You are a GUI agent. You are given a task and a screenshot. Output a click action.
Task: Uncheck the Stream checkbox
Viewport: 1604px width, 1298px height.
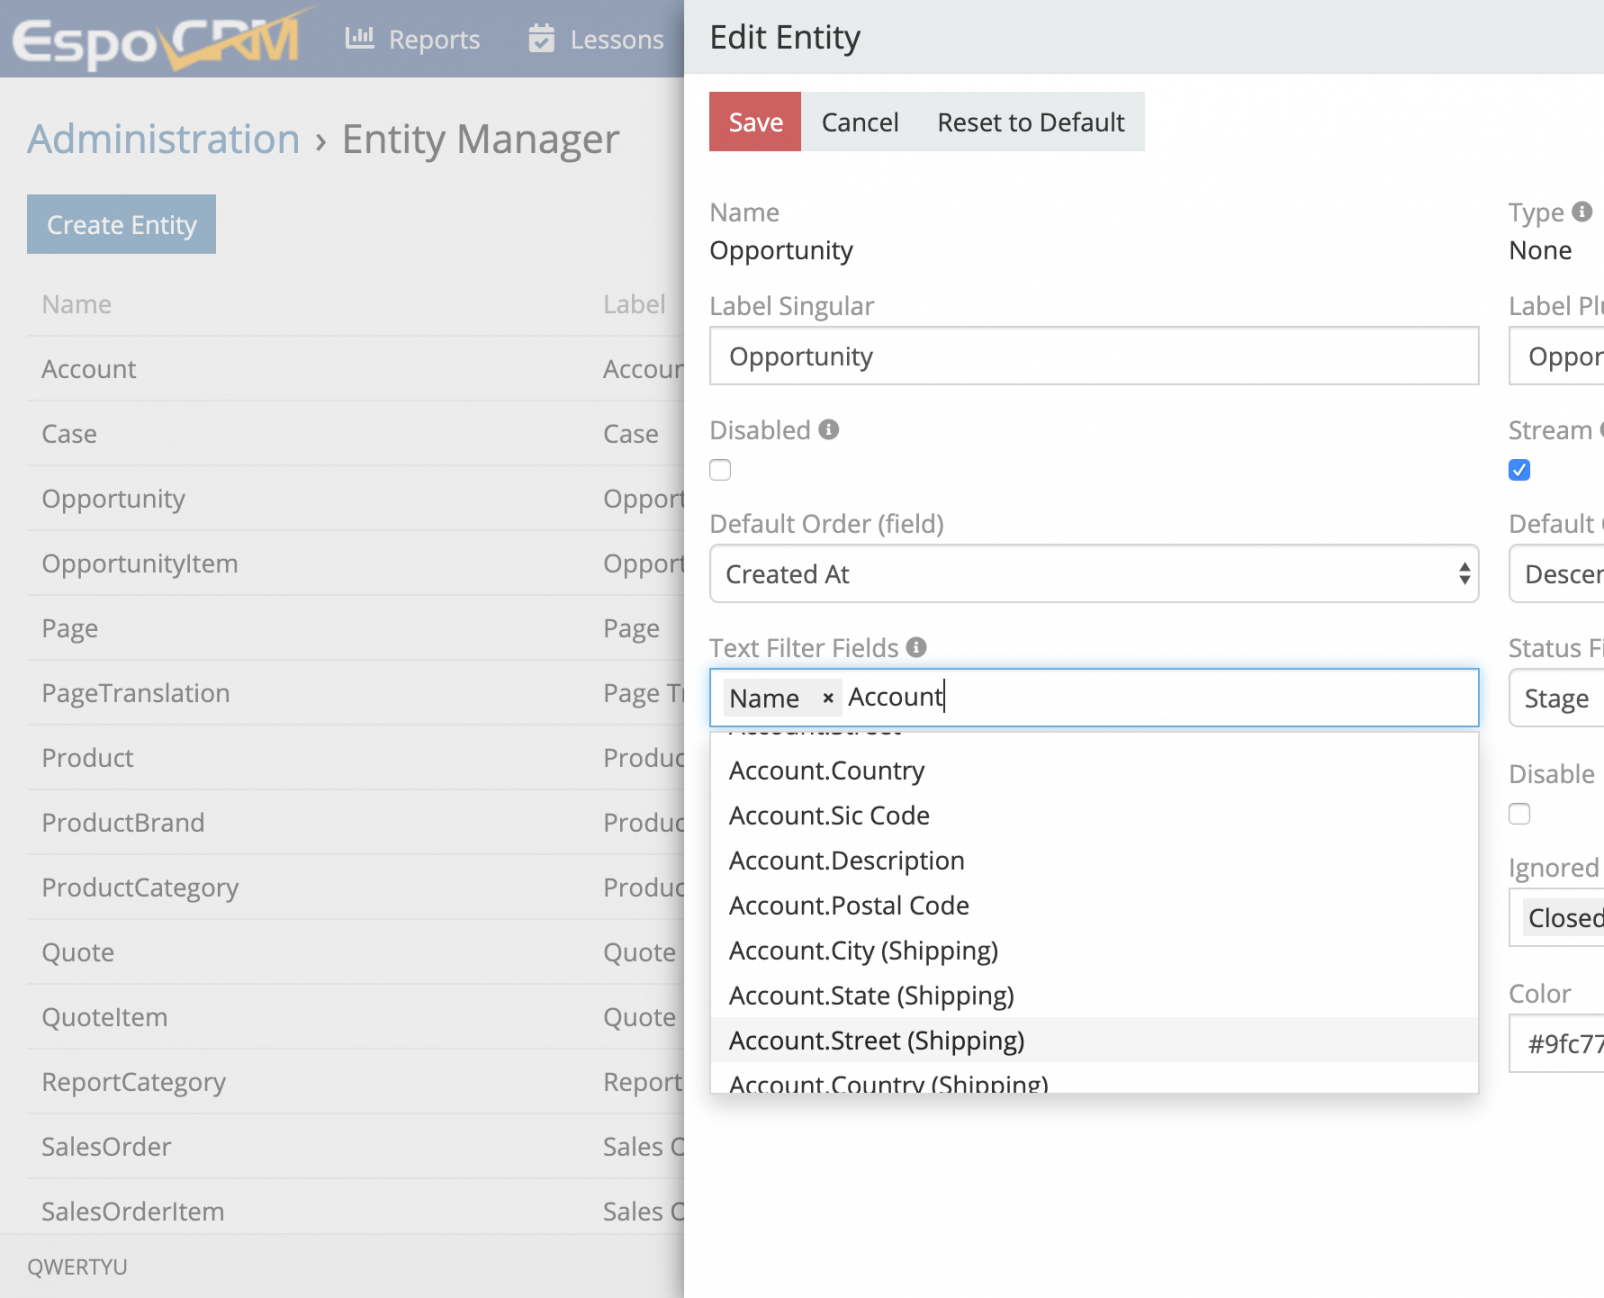click(x=1519, y=470)
